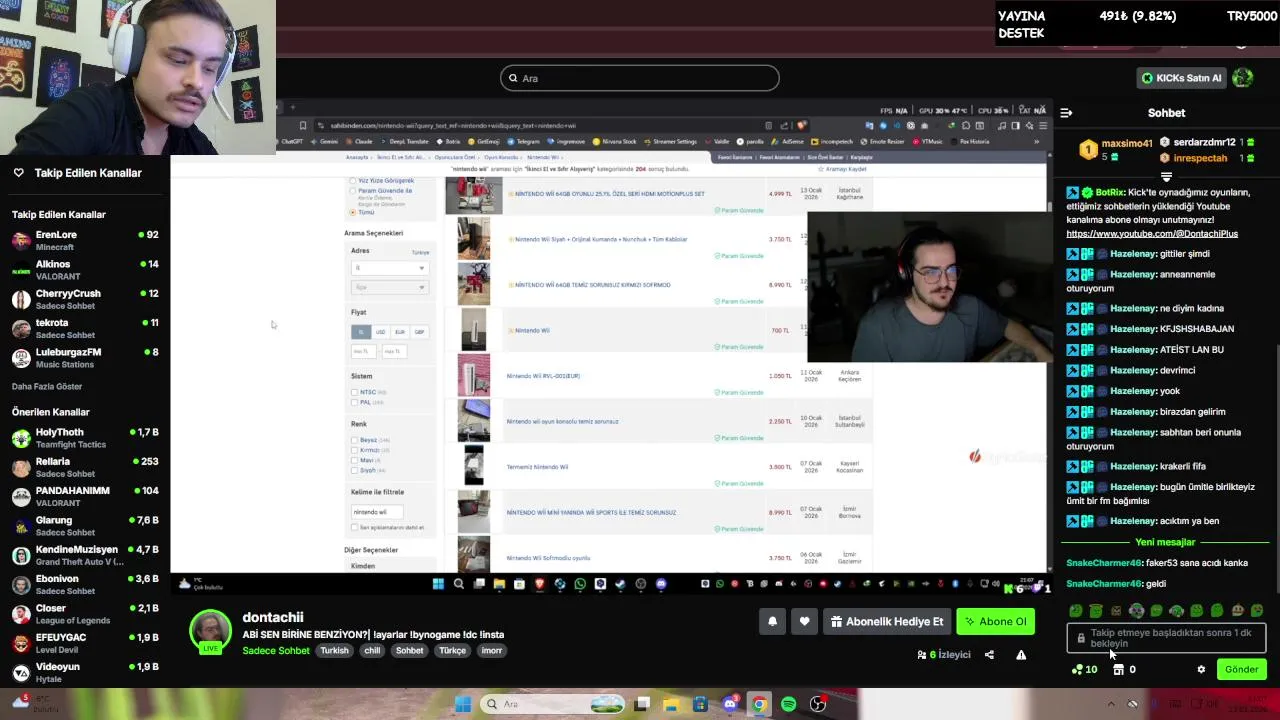The image size is (1280, 720).
Task: Click the notification bell icon for dontachii
Action: coord(772,621)
